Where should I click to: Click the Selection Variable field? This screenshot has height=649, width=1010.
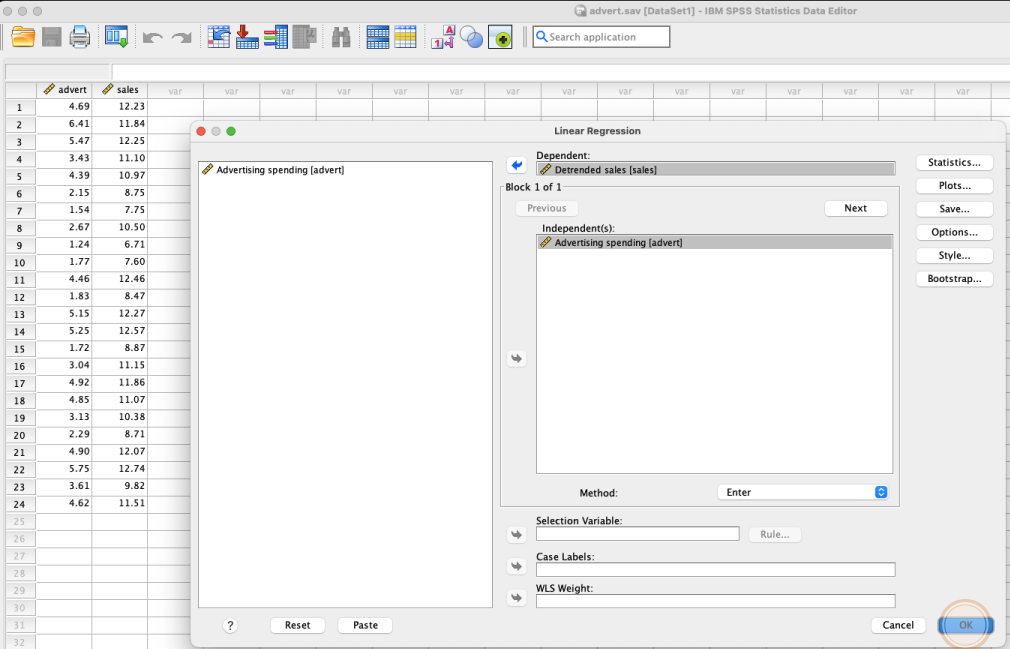pyautogui.click(x=638, y=534)
